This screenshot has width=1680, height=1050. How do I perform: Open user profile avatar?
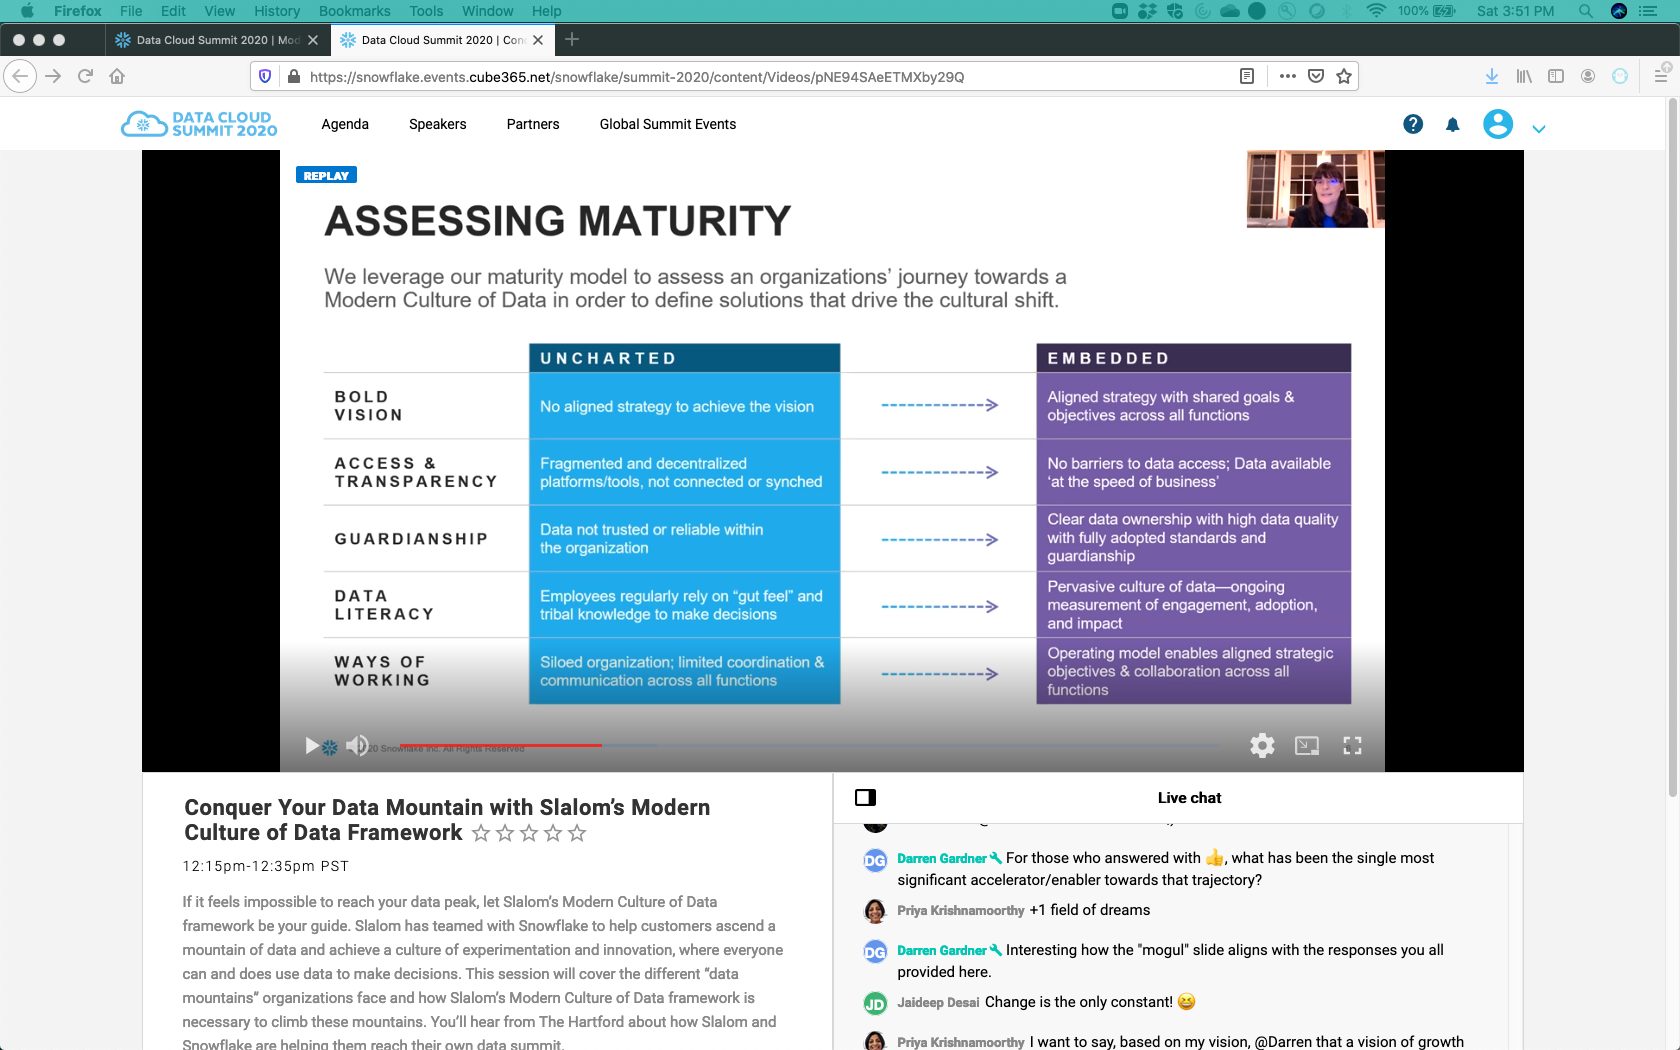point(1498,124)
